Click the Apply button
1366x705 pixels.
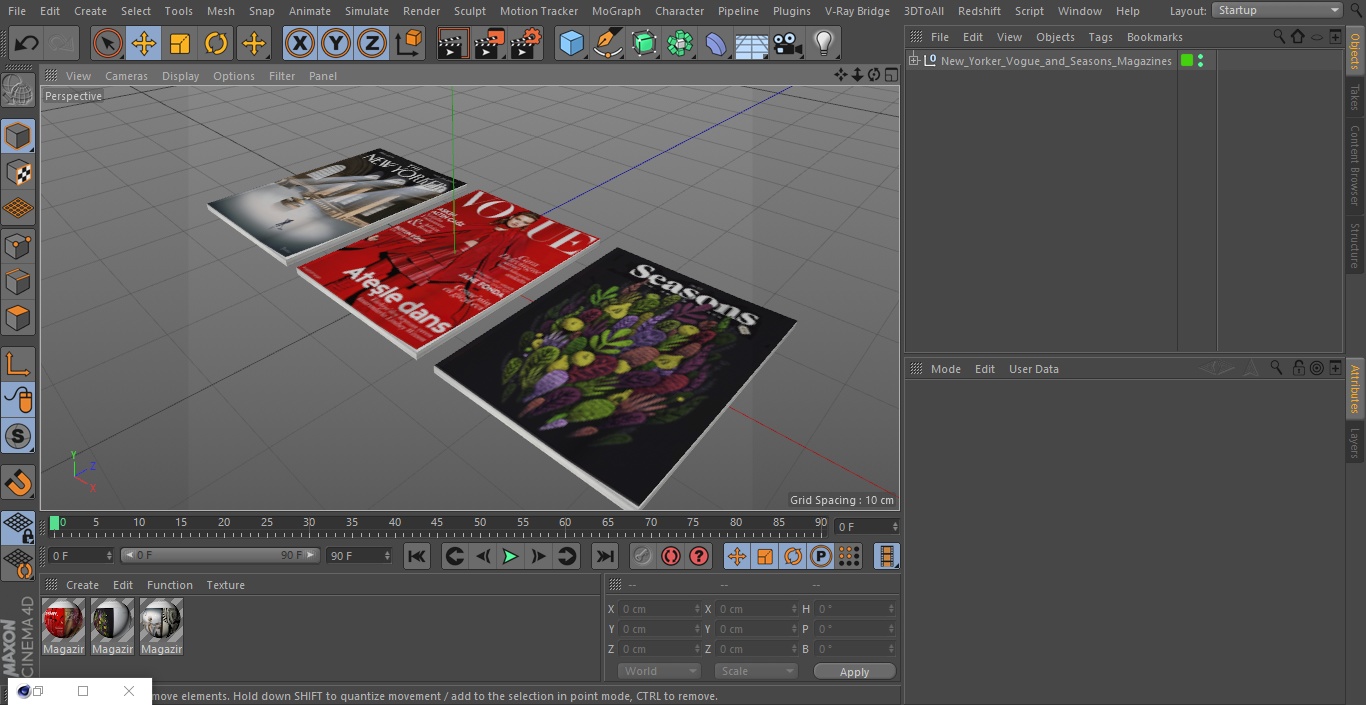pos(854,672)
